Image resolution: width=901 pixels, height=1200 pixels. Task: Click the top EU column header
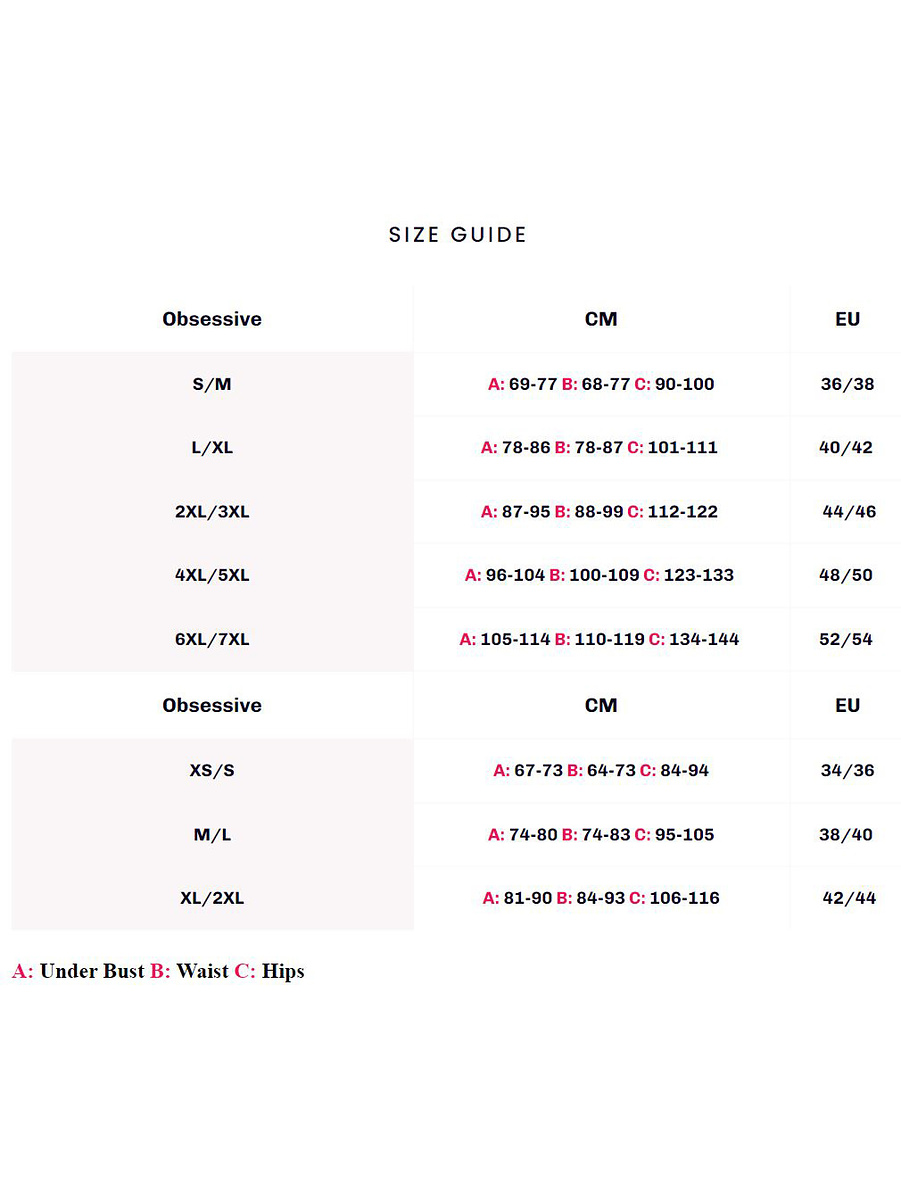(847, 319)
